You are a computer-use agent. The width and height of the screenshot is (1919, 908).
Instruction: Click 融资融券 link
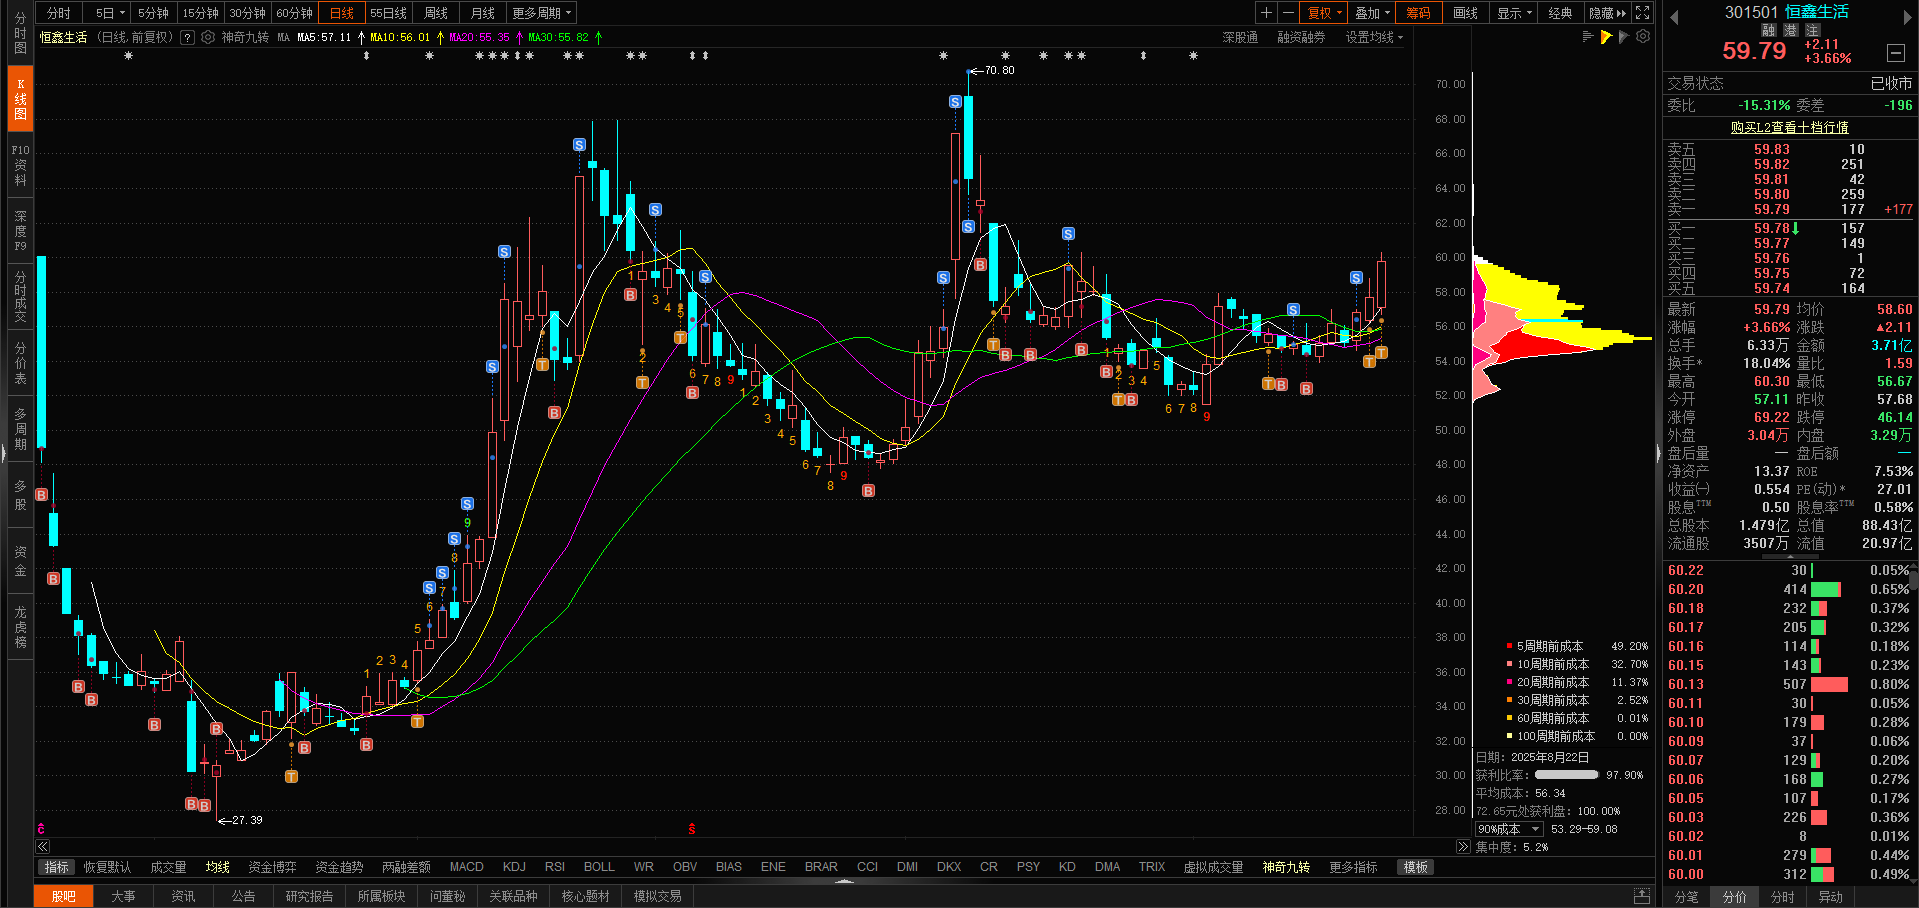1301,37
